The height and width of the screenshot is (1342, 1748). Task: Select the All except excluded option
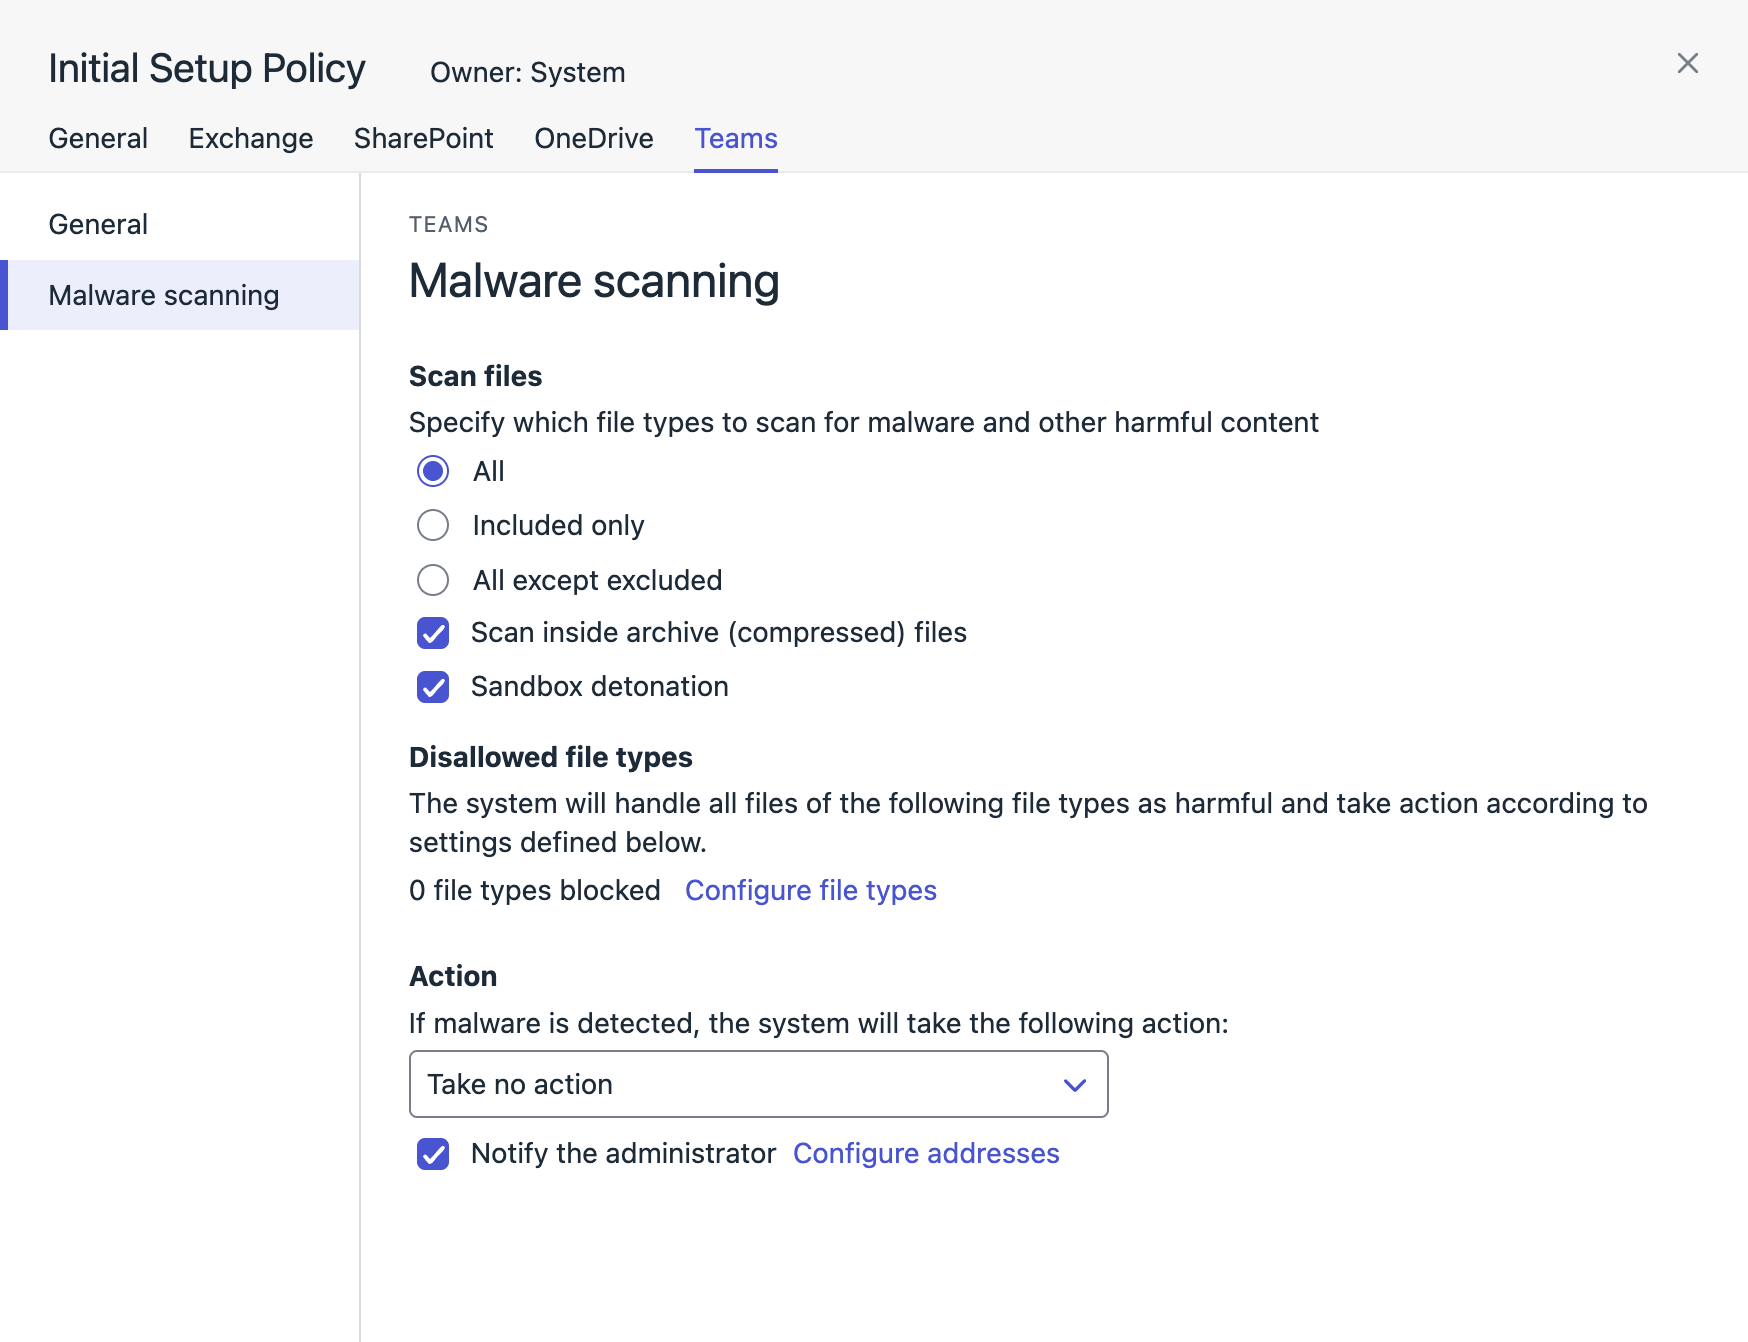tap(433, 580)
